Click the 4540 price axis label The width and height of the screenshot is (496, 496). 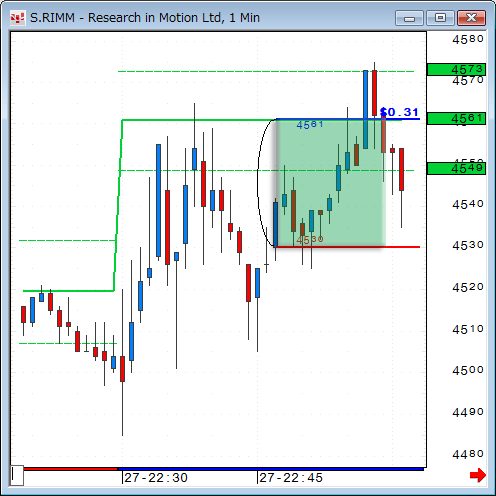468,204
